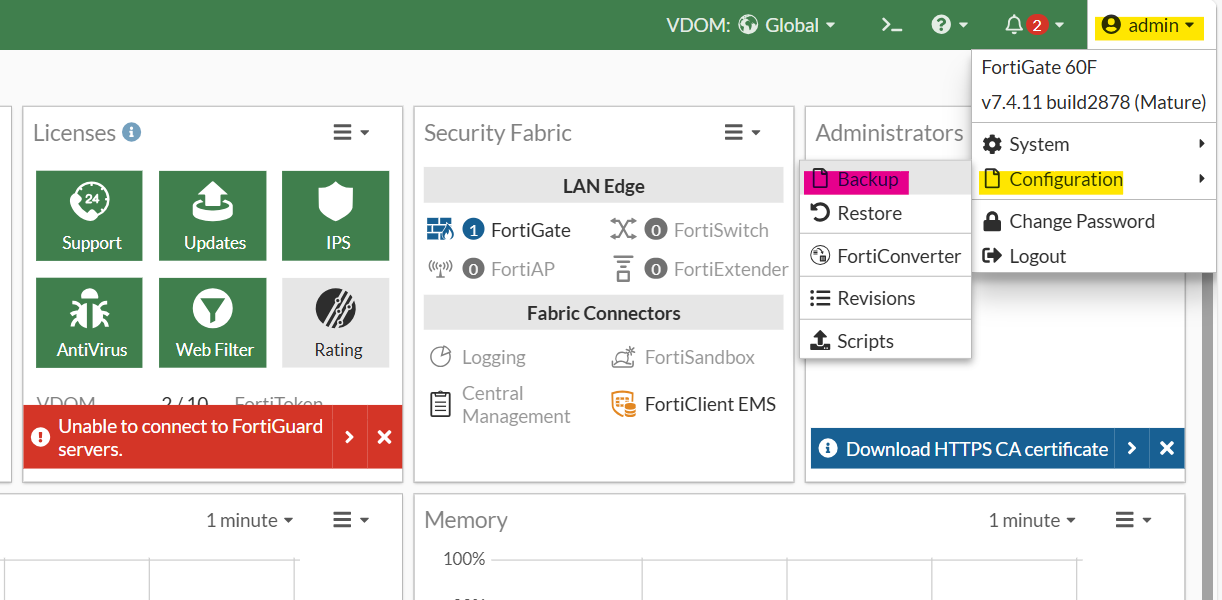The height and width of the screenshot is (600, 1222).
Task: Open the Security Fabric widget menu
Action: click(x=742, y=132)
